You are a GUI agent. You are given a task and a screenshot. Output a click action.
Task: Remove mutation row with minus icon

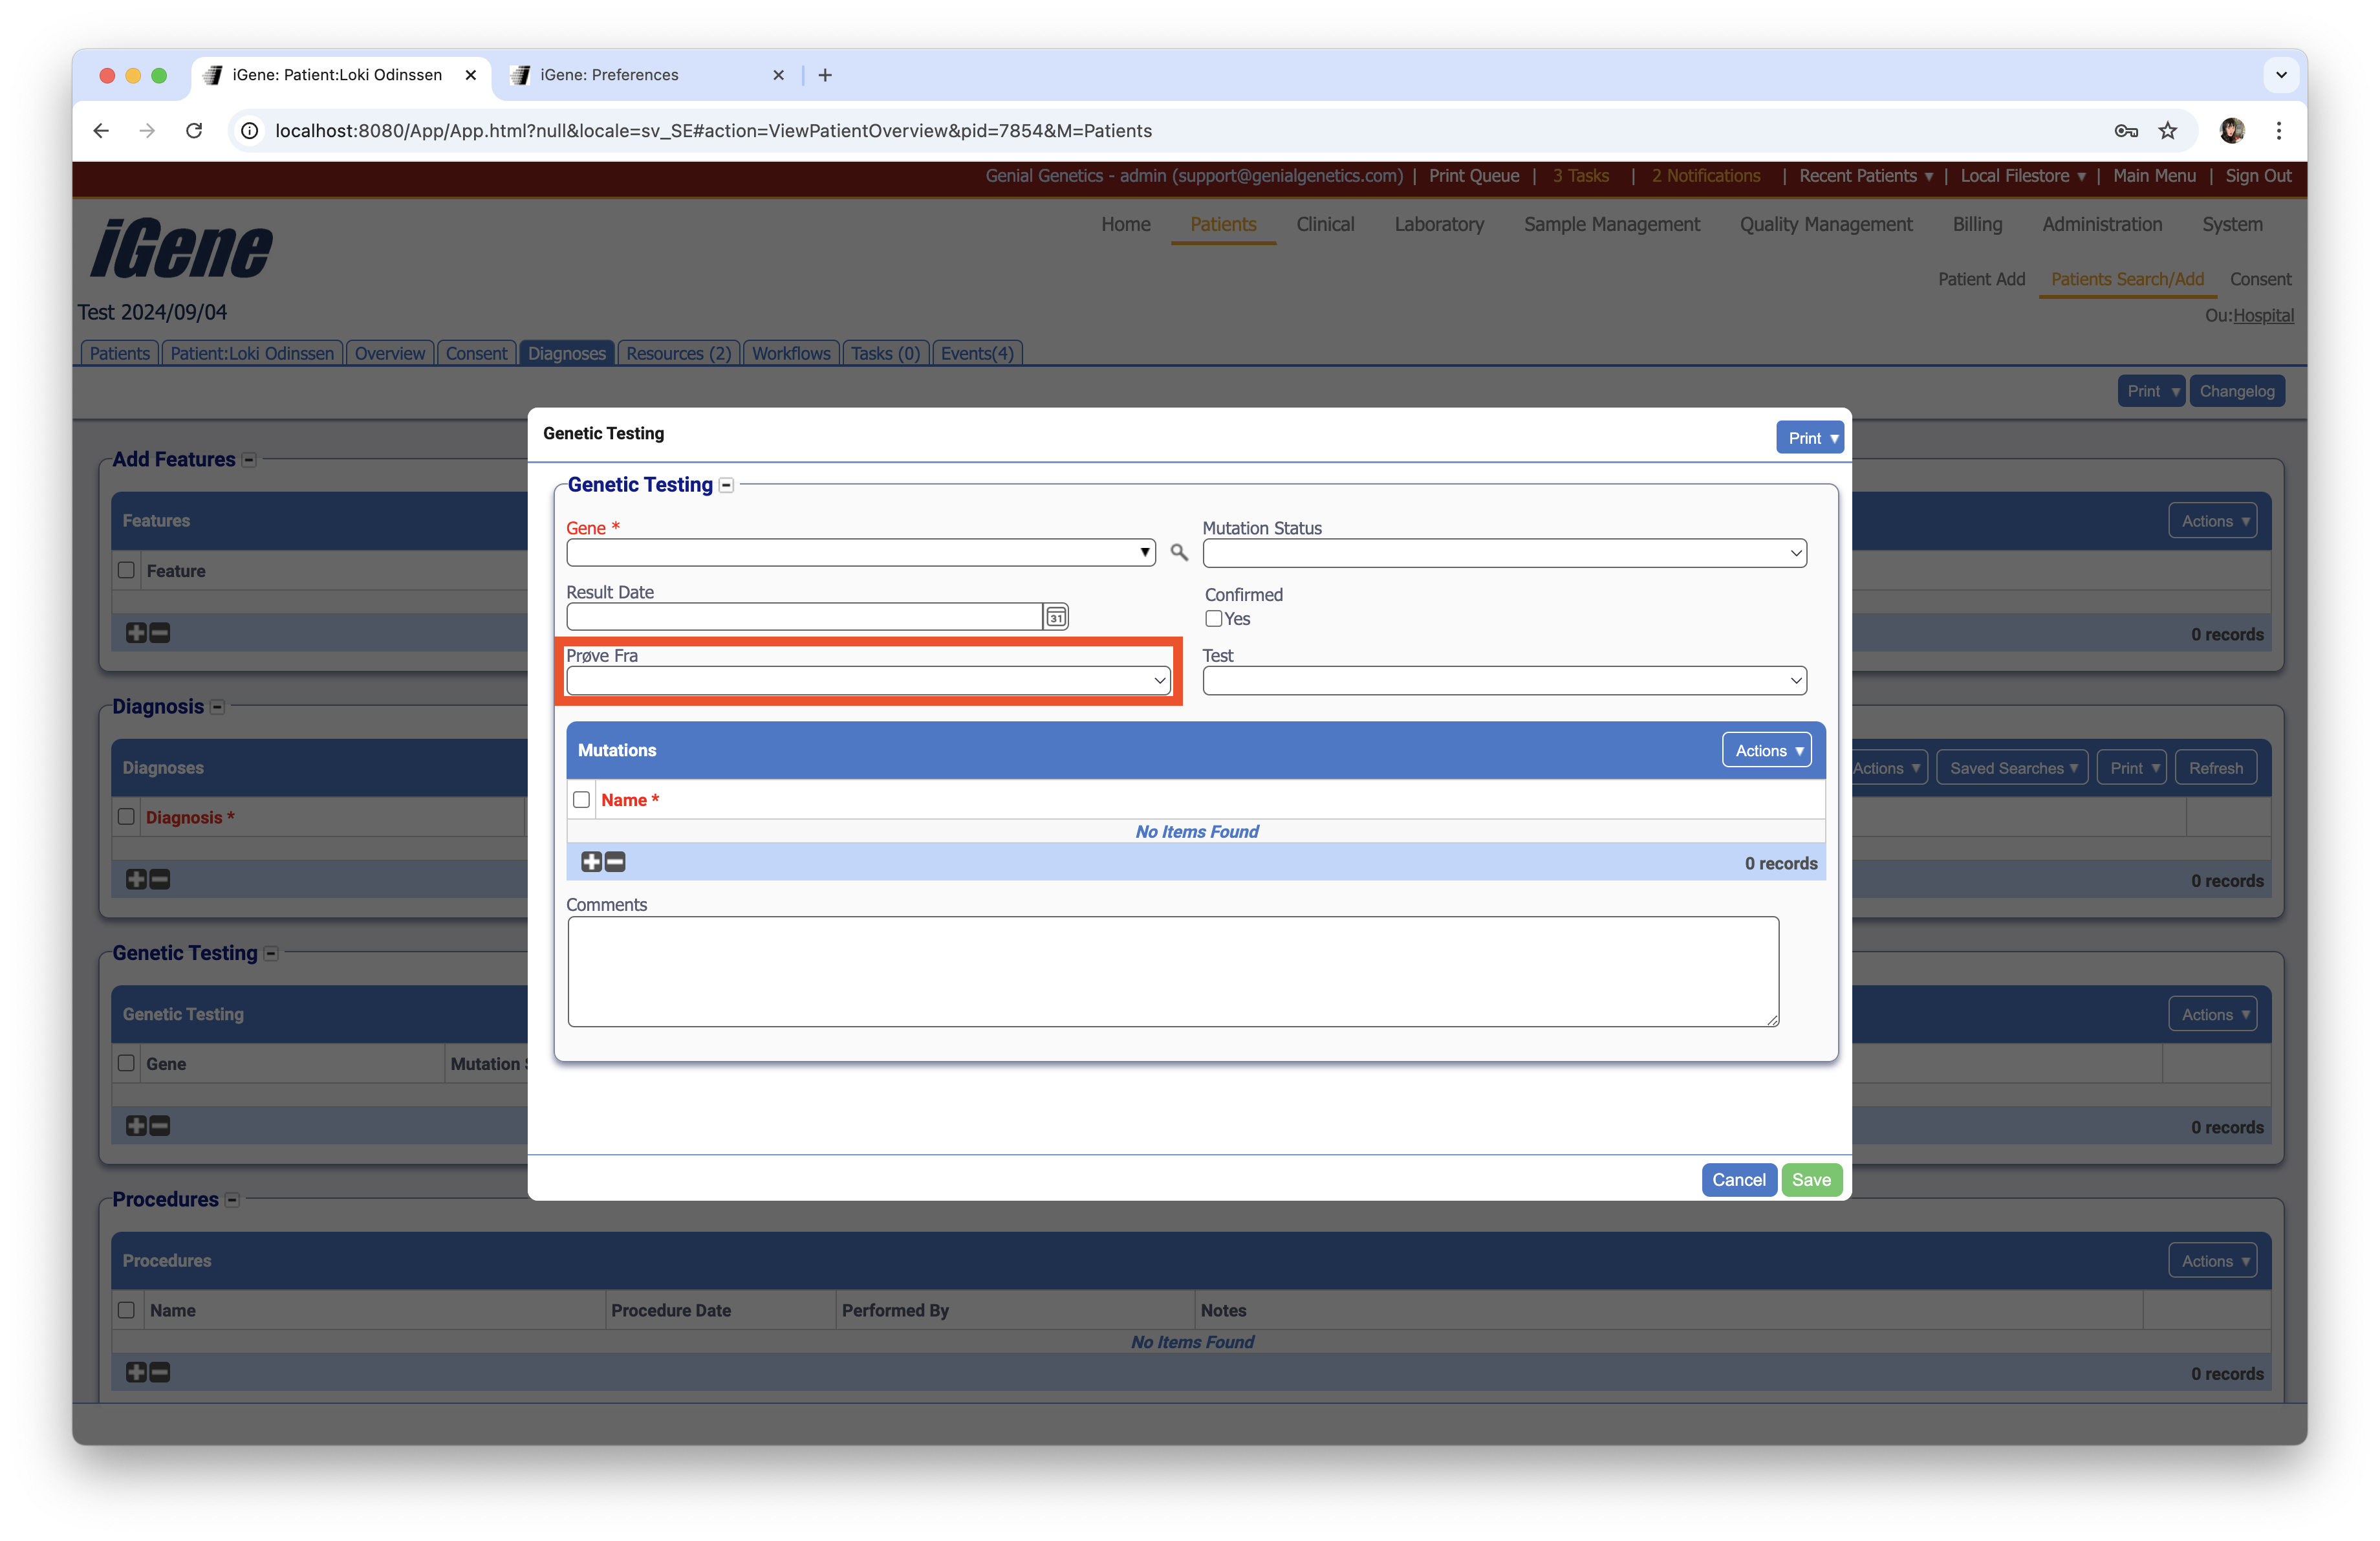pyautogui.click(x=615, y=862)
